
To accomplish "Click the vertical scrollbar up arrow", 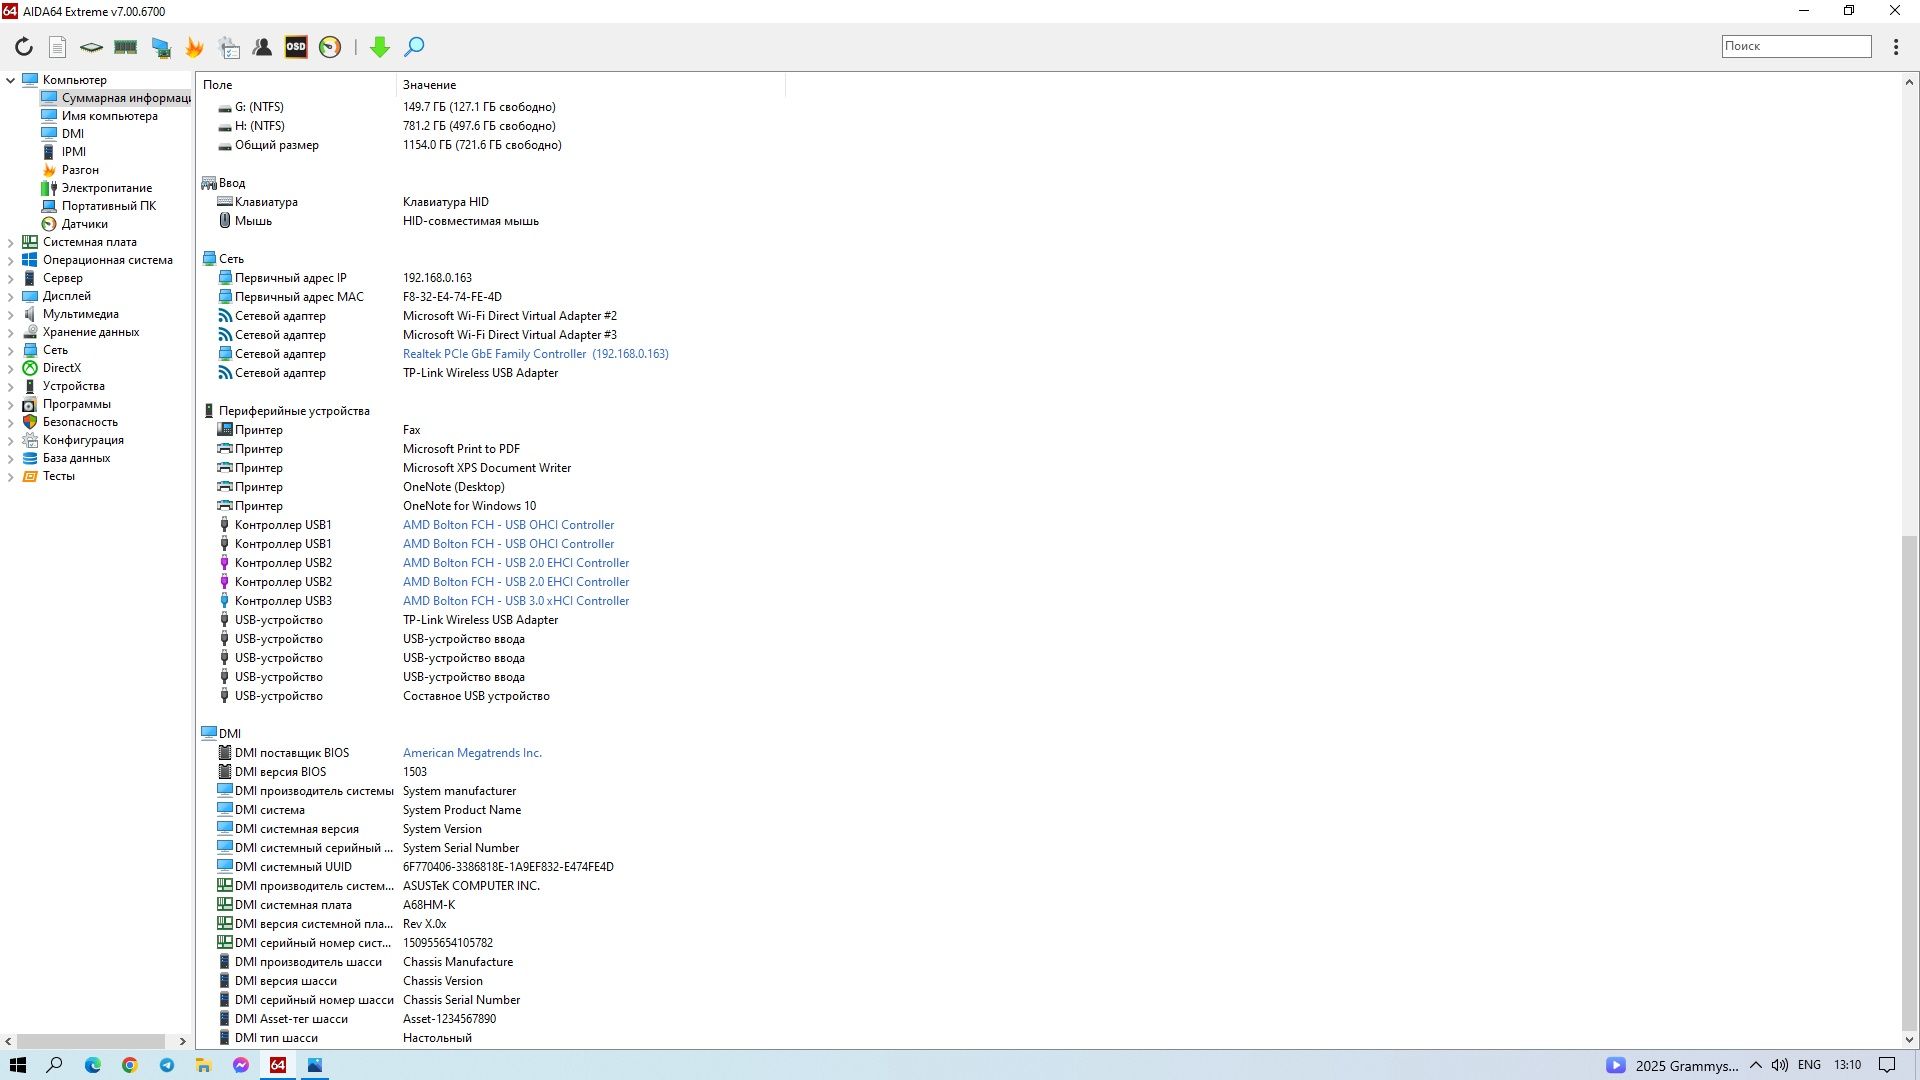I will pyautogui.click(x=1908, y=82).
